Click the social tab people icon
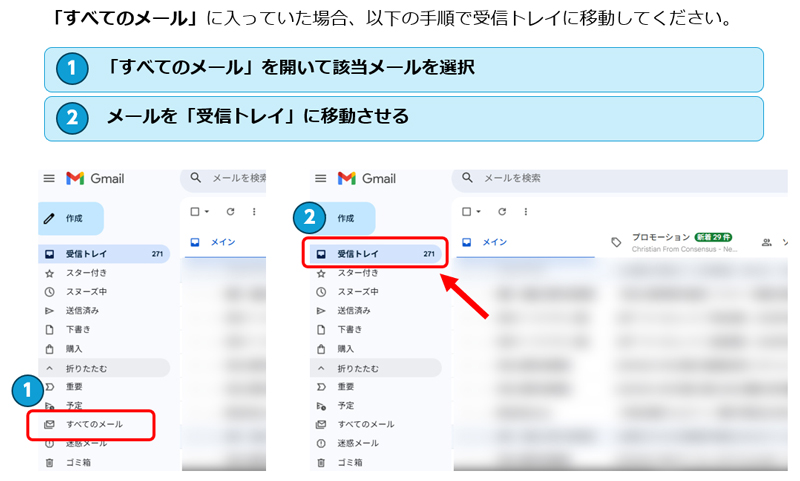This screenshot has height=481, width=800. [x=766, y=242]
